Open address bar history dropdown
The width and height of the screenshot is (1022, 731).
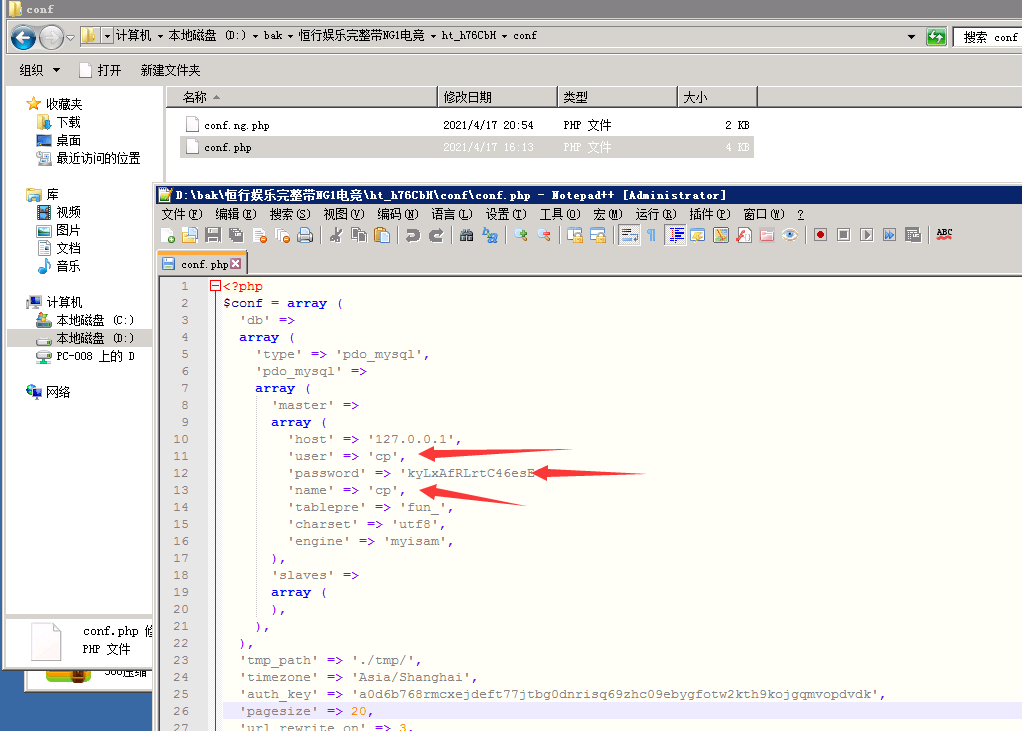pos(911,36)
